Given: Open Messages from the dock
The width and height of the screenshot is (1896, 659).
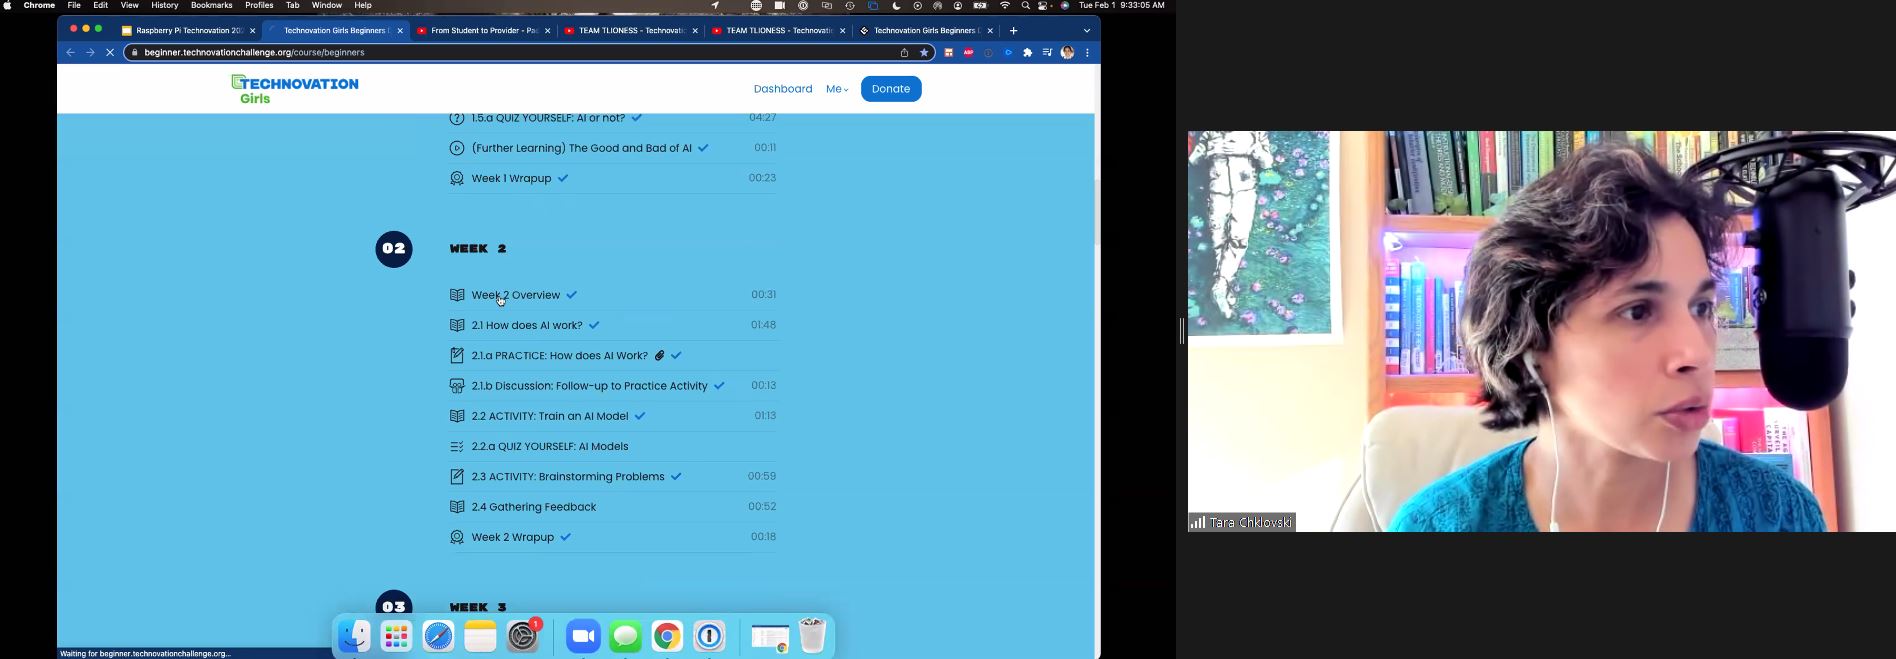Looking at the screenshot, I should (x=626, y=636).
